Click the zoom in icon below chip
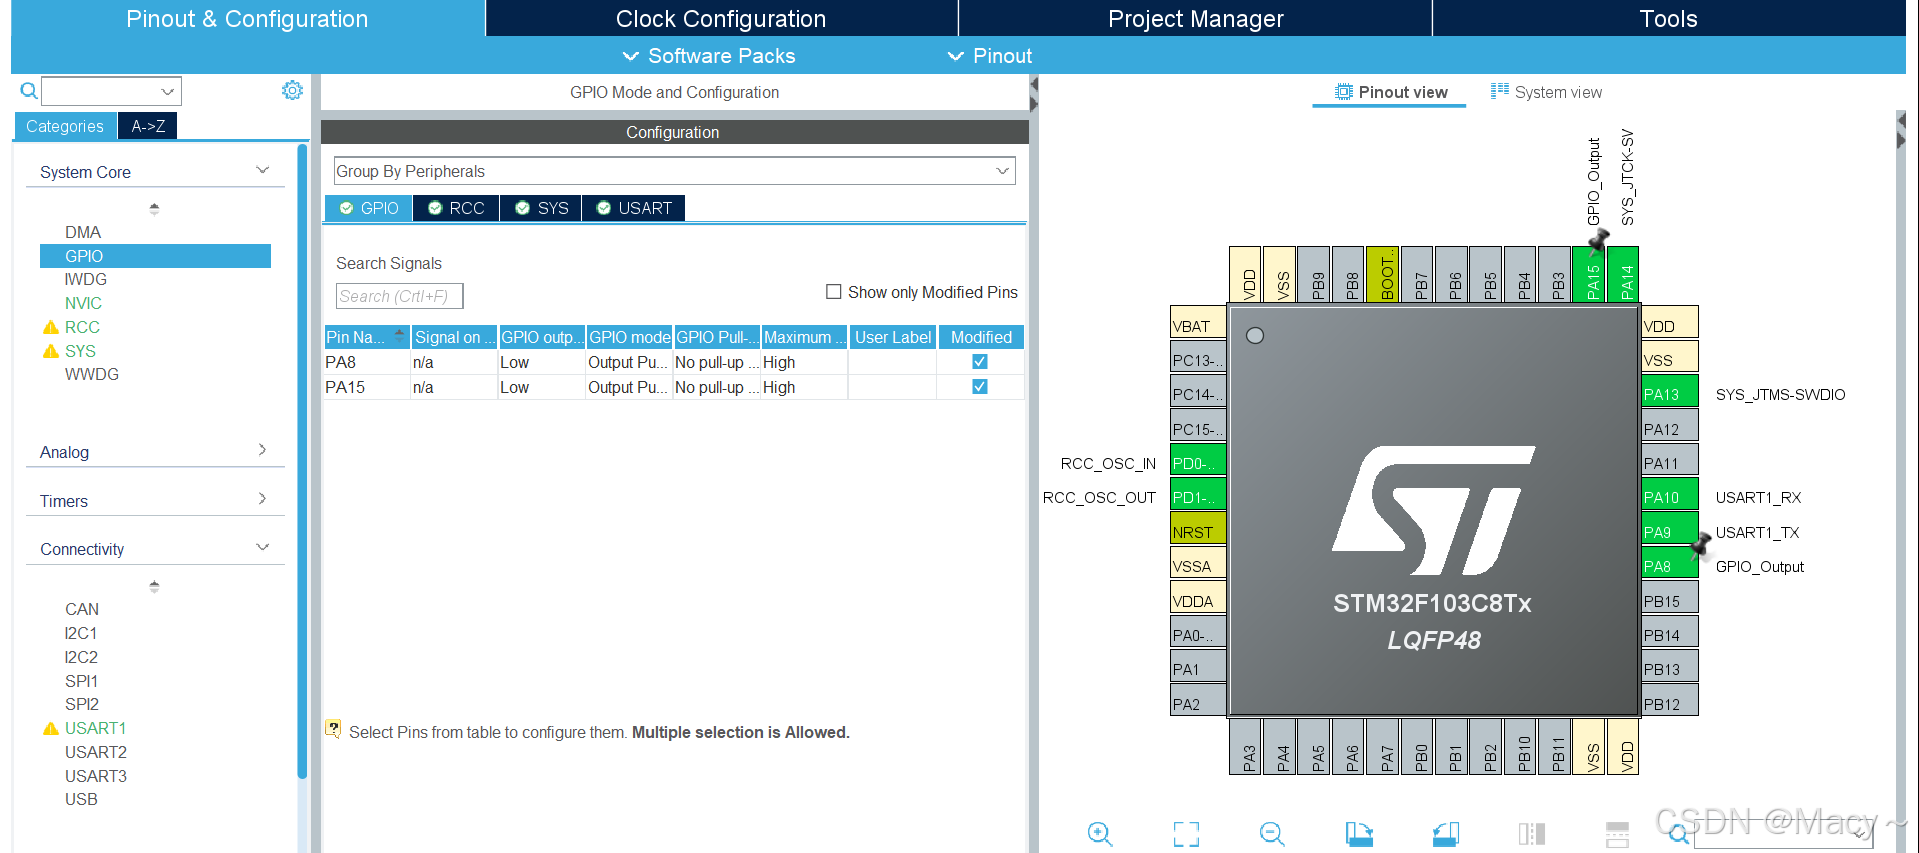Image resolution: width=1919 pixels, height=853 pixels. tap(1100, 833)
